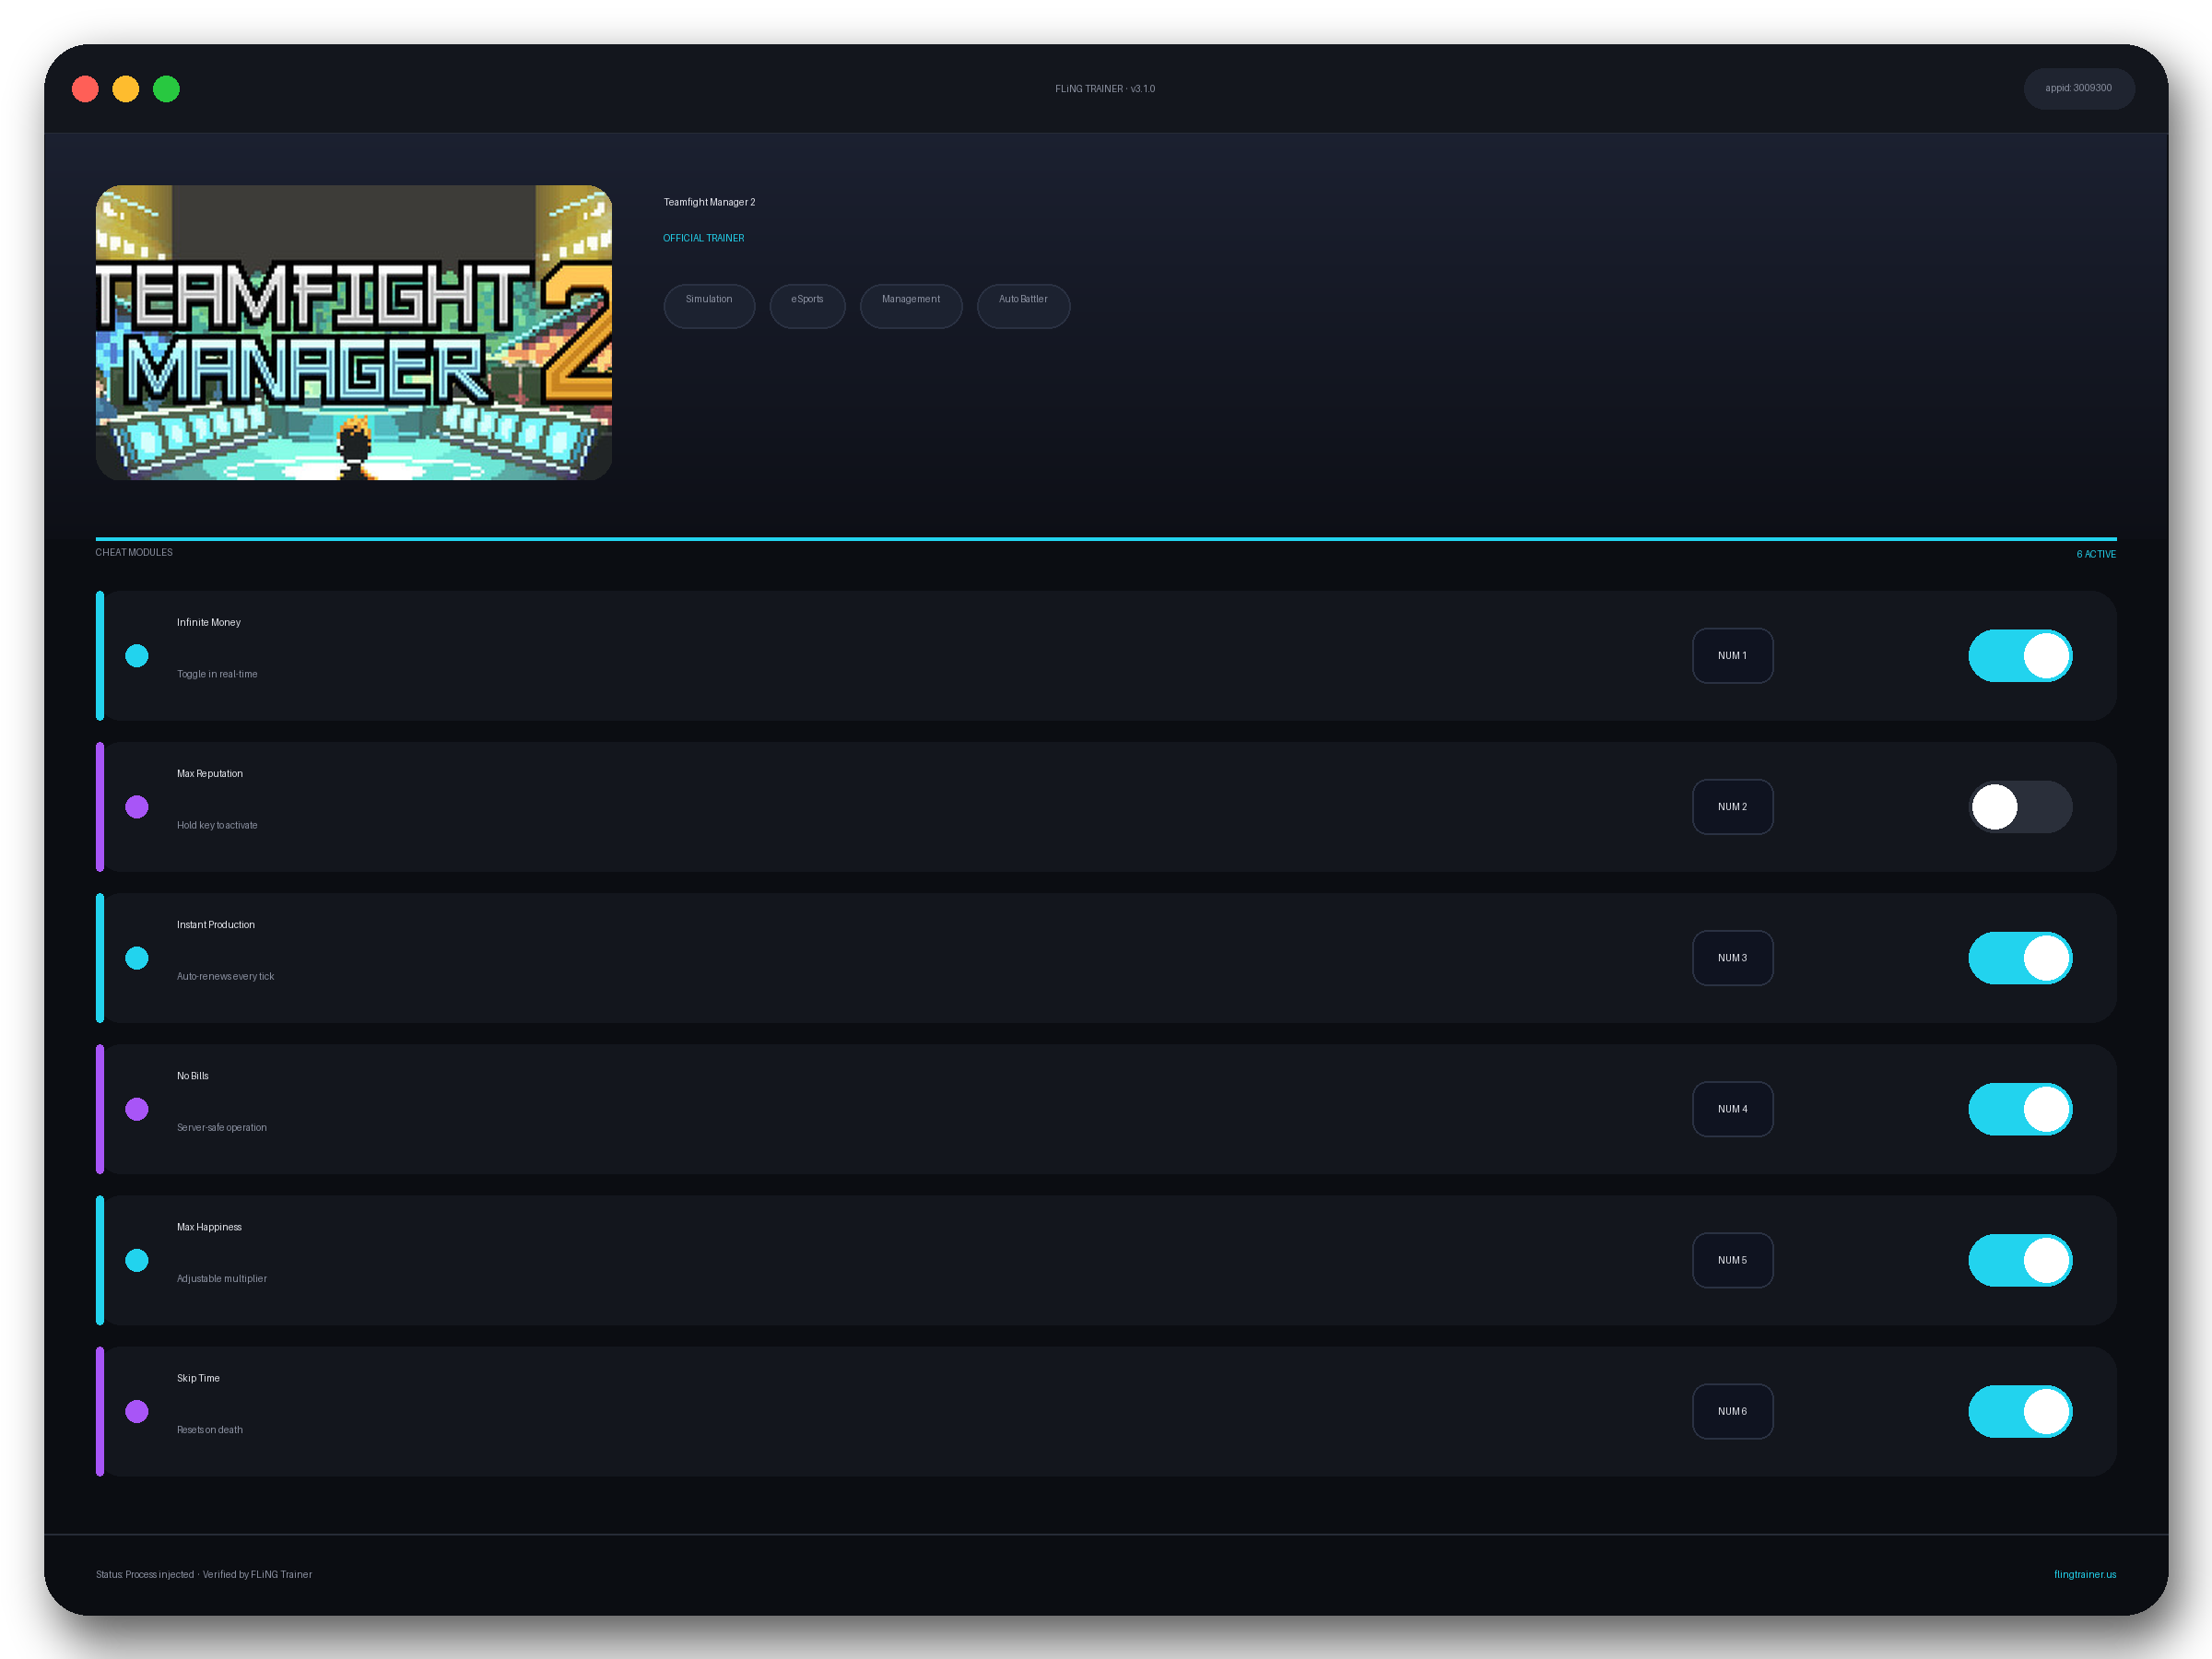Click 'Hold key to activate' description
Image resolution: width=2212 pixels, height=1659 pixels.
(217, 825)
